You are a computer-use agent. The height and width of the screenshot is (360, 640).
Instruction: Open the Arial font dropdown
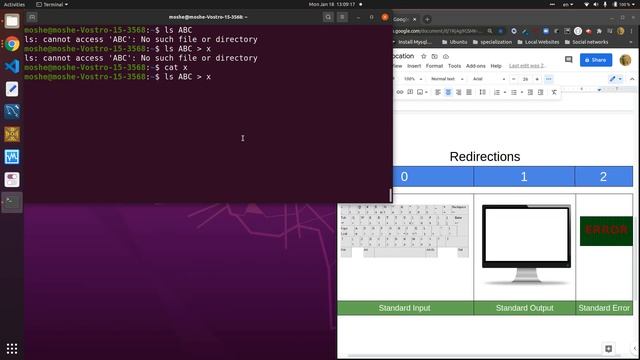[489, 79]
